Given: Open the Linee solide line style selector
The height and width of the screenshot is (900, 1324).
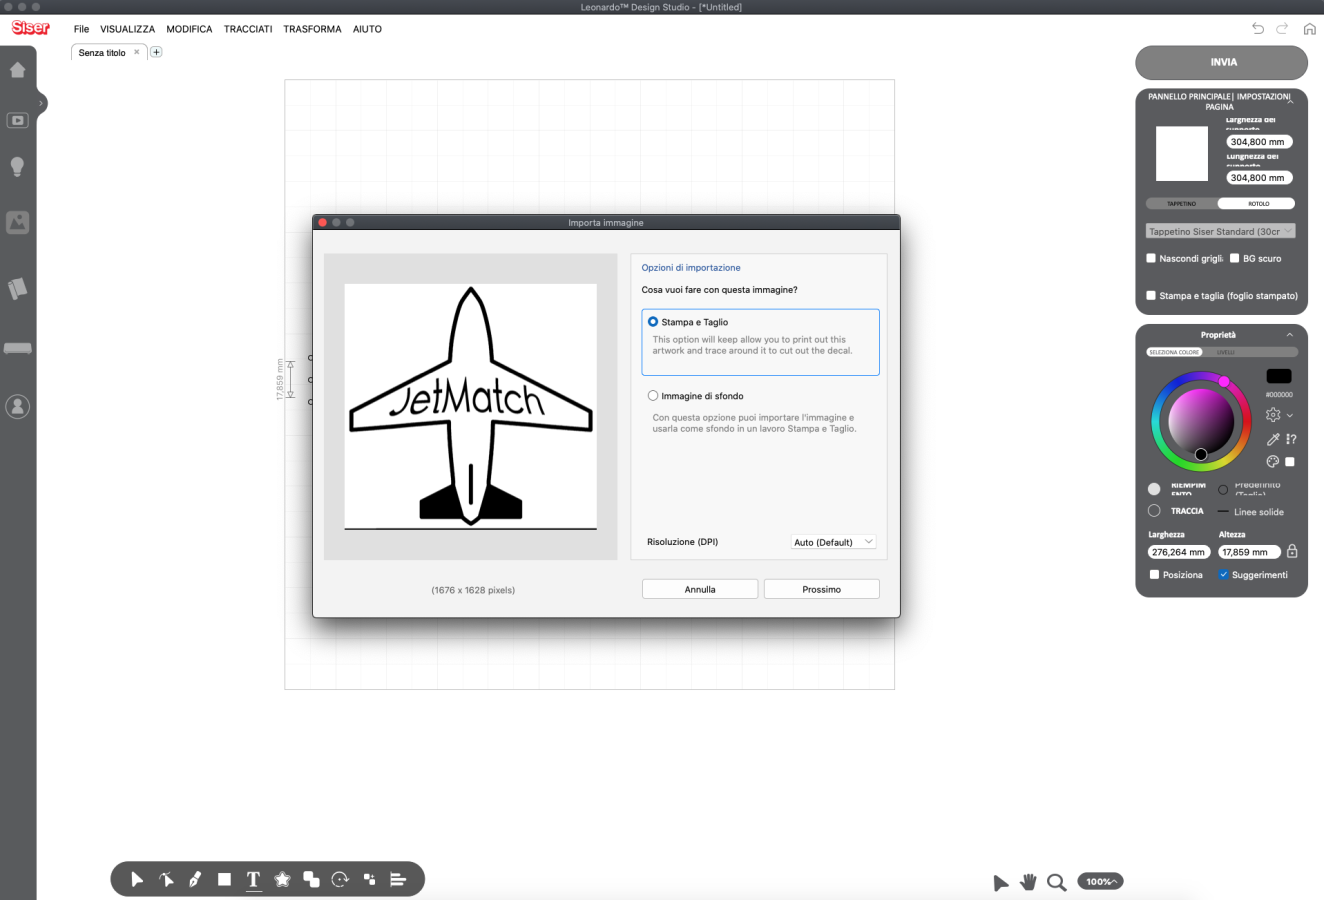Looking at the screenshot, I should coord(1251,512).
